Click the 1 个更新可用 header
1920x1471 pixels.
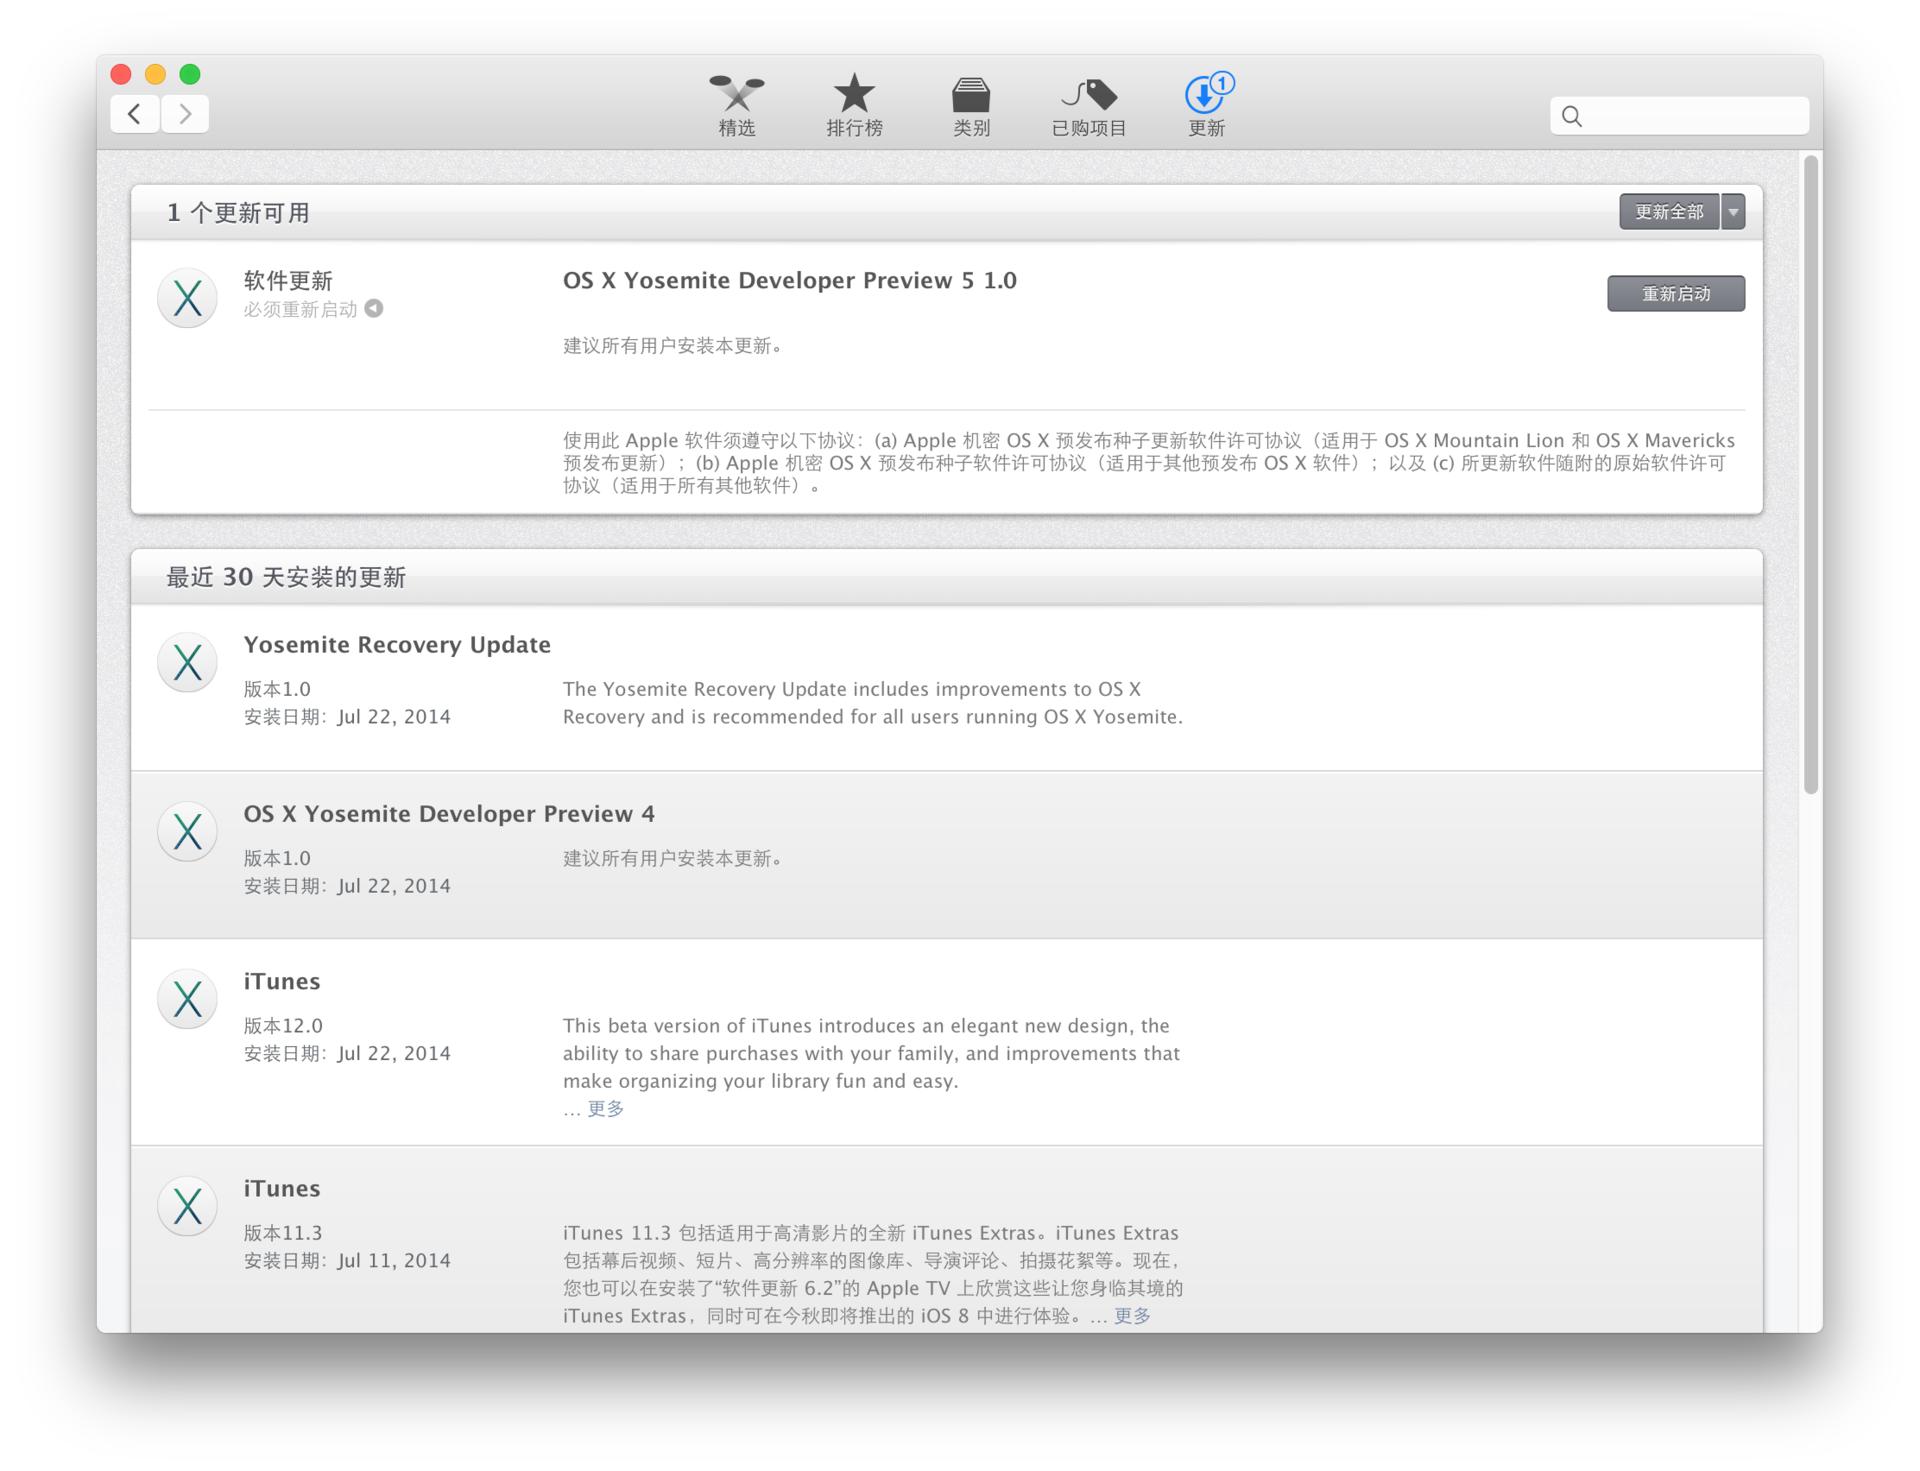click(x=238, y=213)
